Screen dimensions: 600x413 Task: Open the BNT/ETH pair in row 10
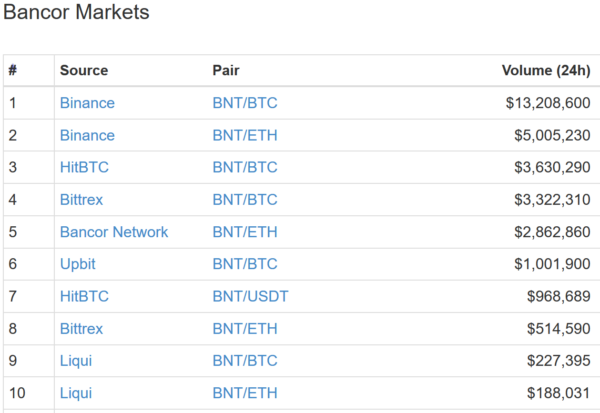point(245,393)
